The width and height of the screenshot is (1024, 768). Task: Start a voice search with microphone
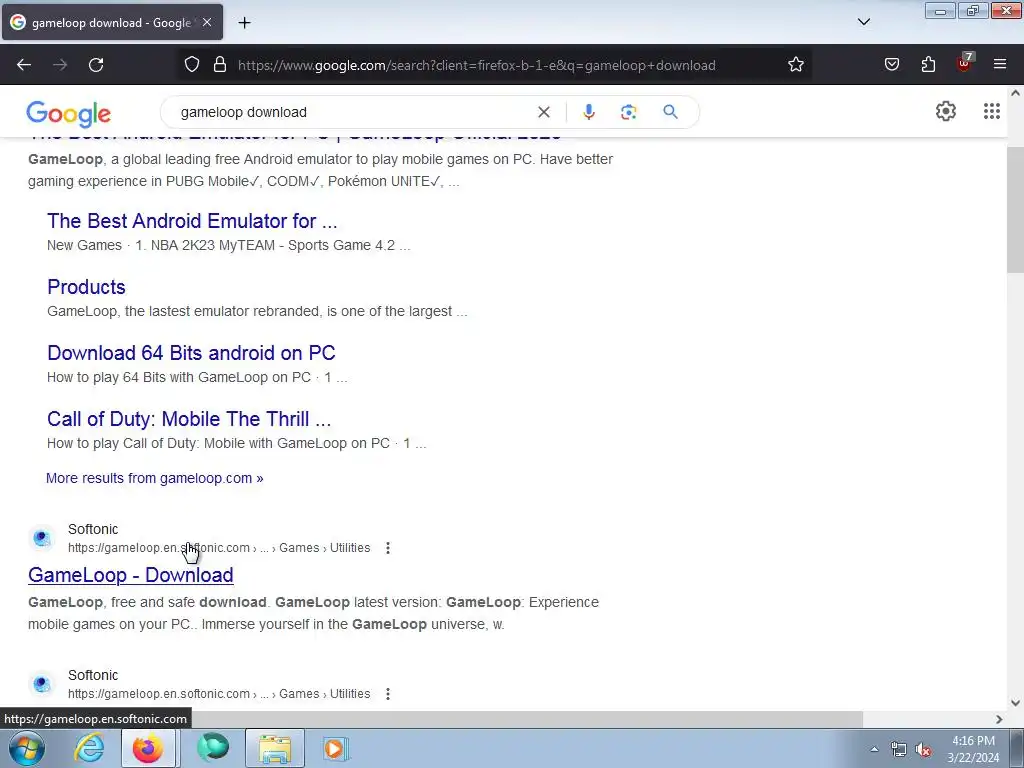588,112
